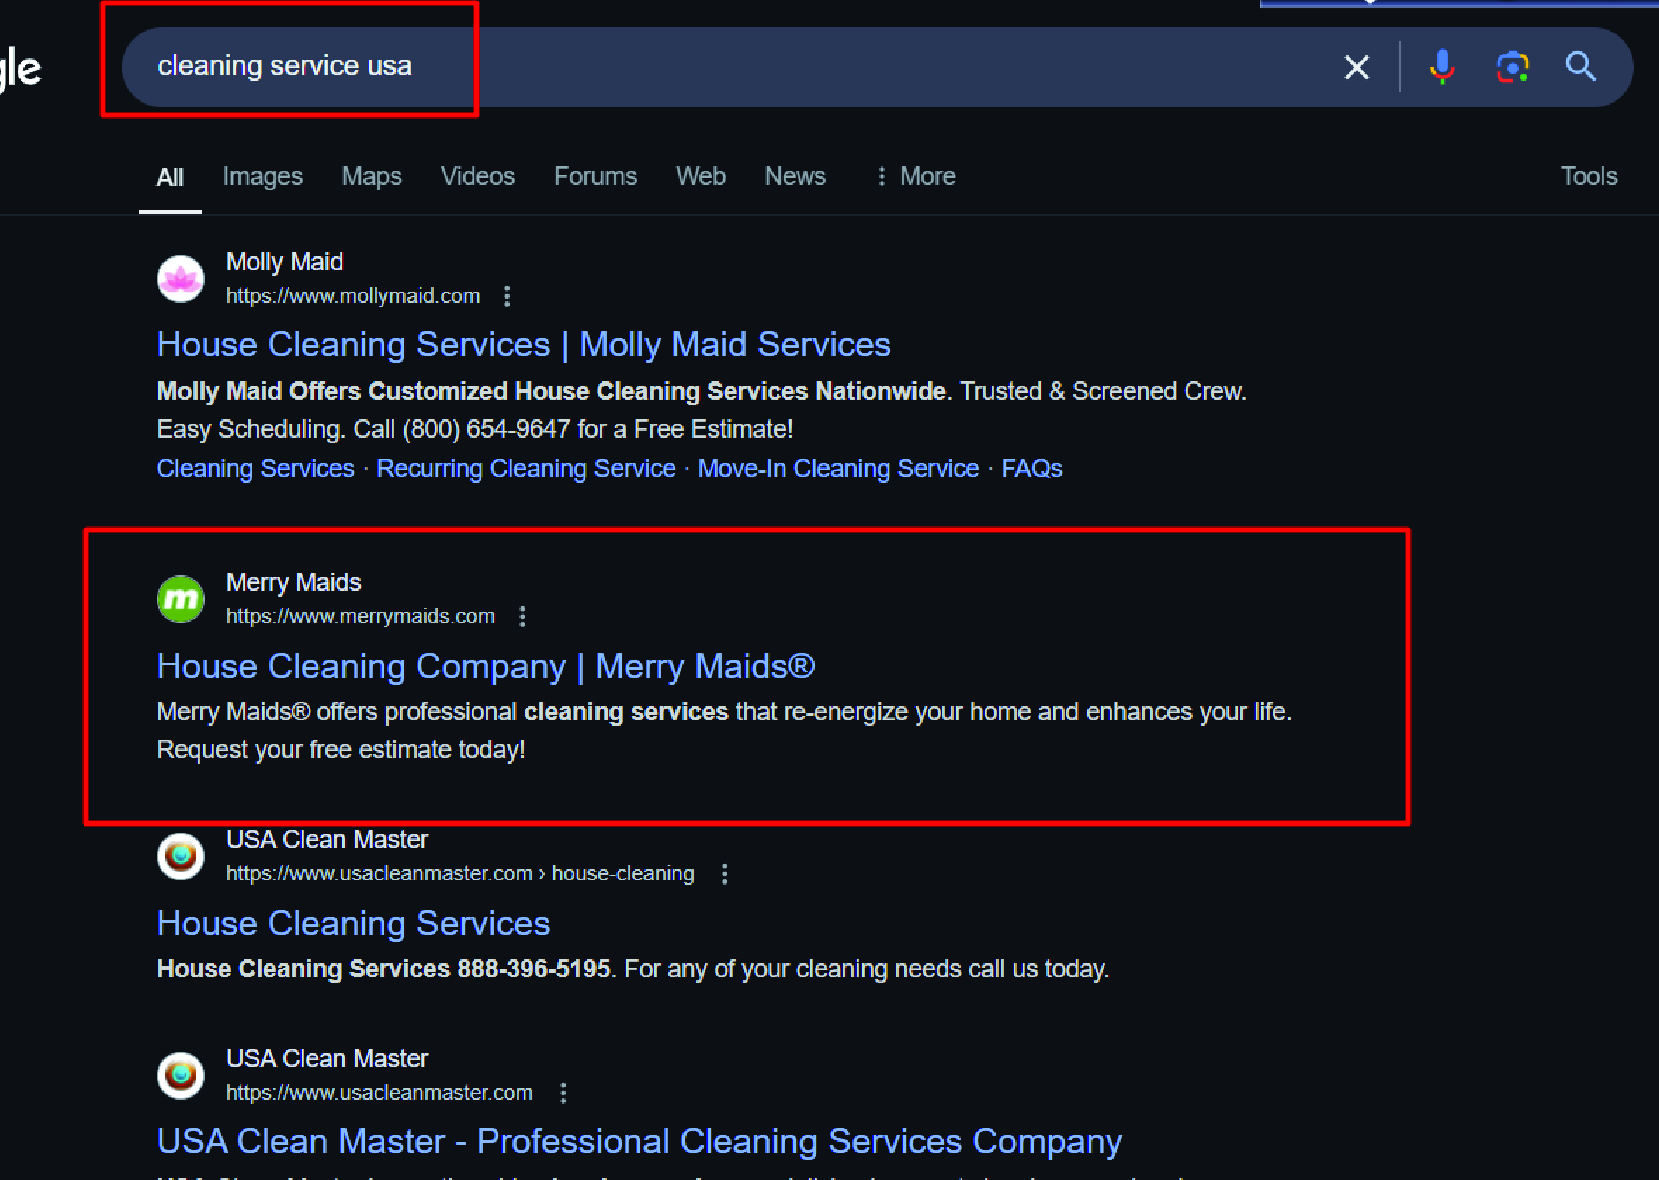
Task: Open the Merry Maids House Cleaning Company result
Action: pyautogui.click(x=485, y=666)
